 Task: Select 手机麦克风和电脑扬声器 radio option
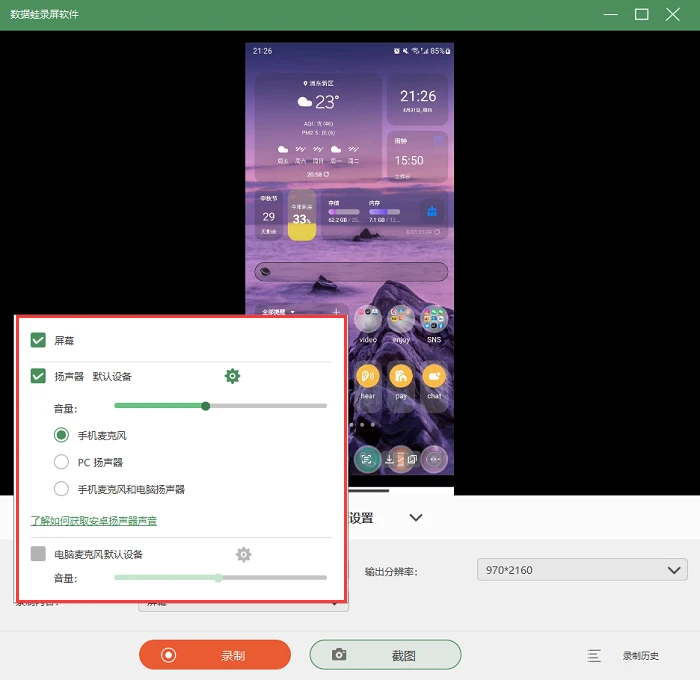[61, 488]
